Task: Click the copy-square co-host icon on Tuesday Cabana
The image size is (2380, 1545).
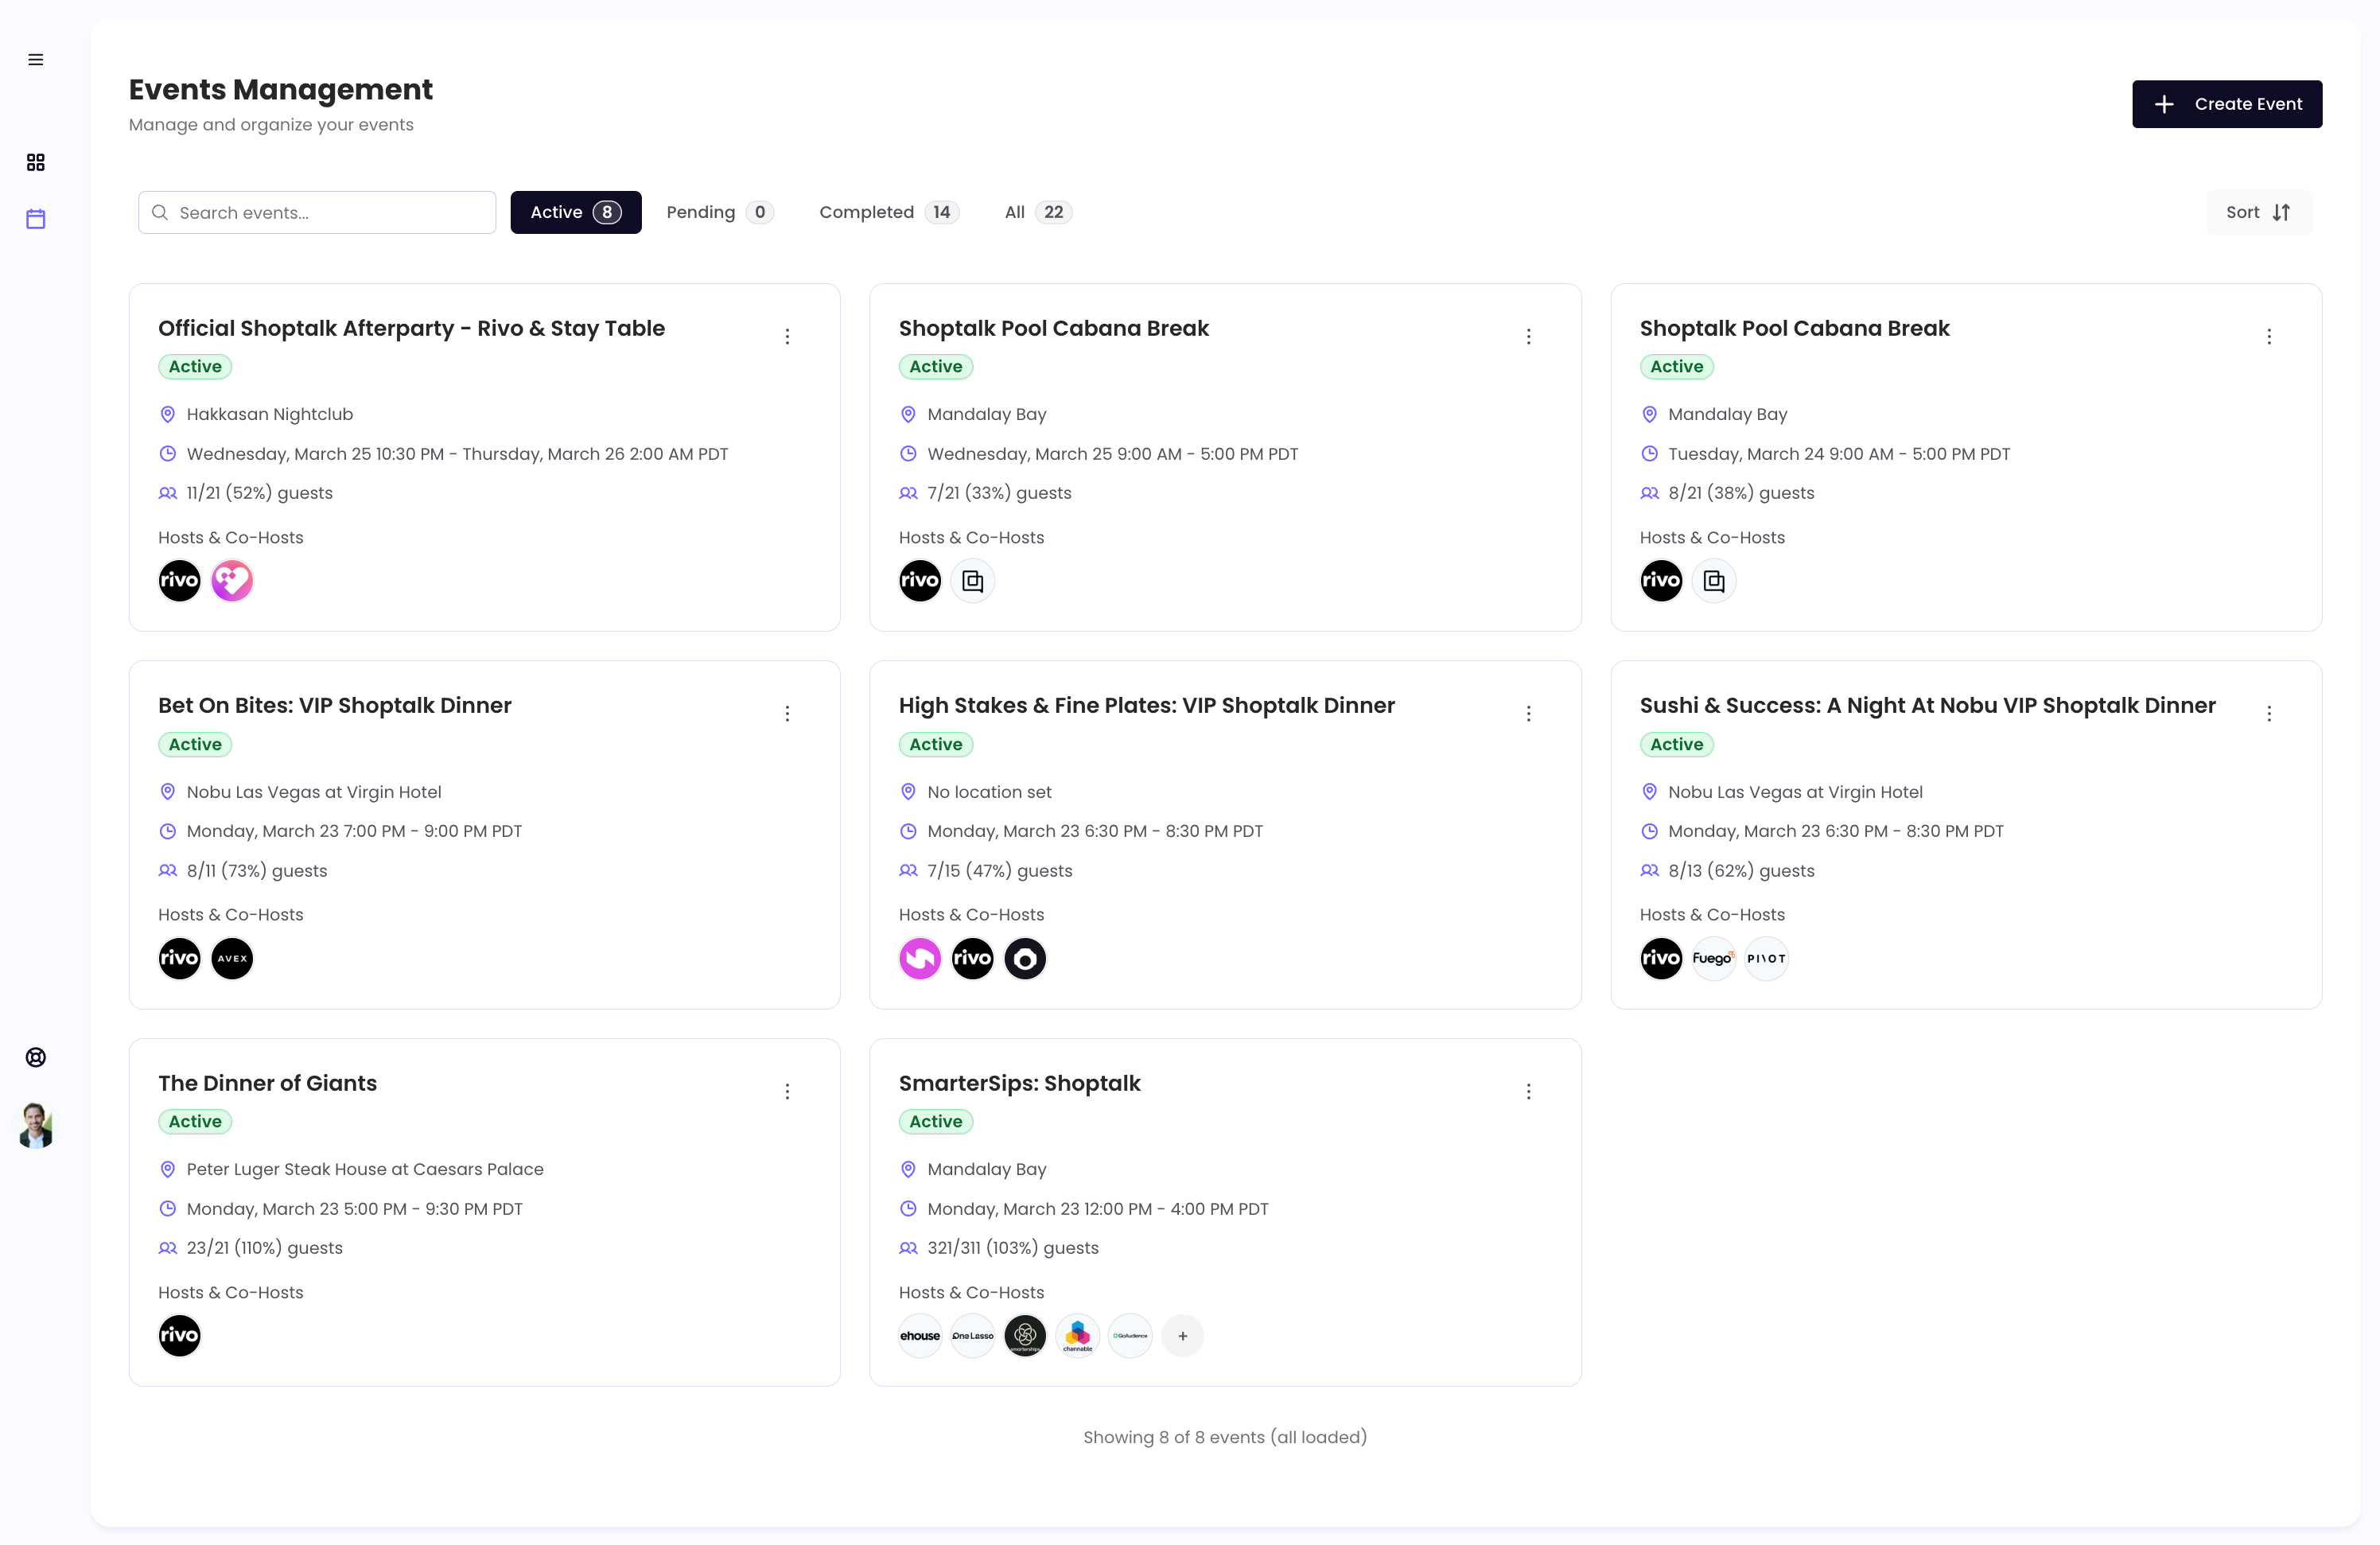Action: (x=1714, y=581)
